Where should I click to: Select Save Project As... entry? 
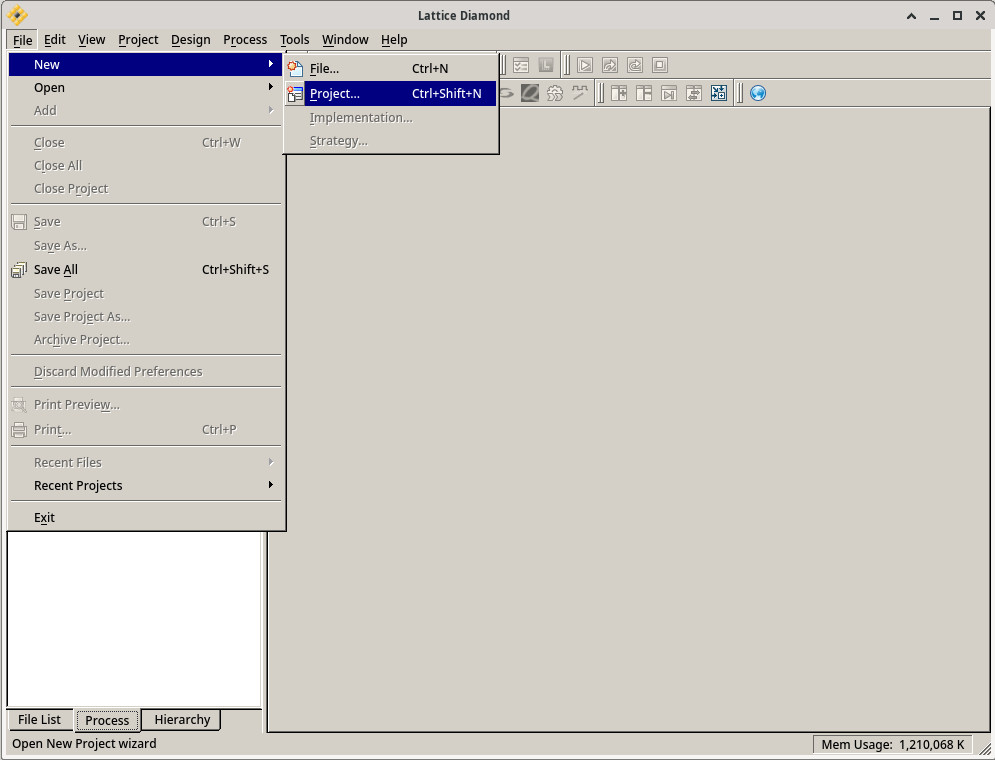[145, 317]
